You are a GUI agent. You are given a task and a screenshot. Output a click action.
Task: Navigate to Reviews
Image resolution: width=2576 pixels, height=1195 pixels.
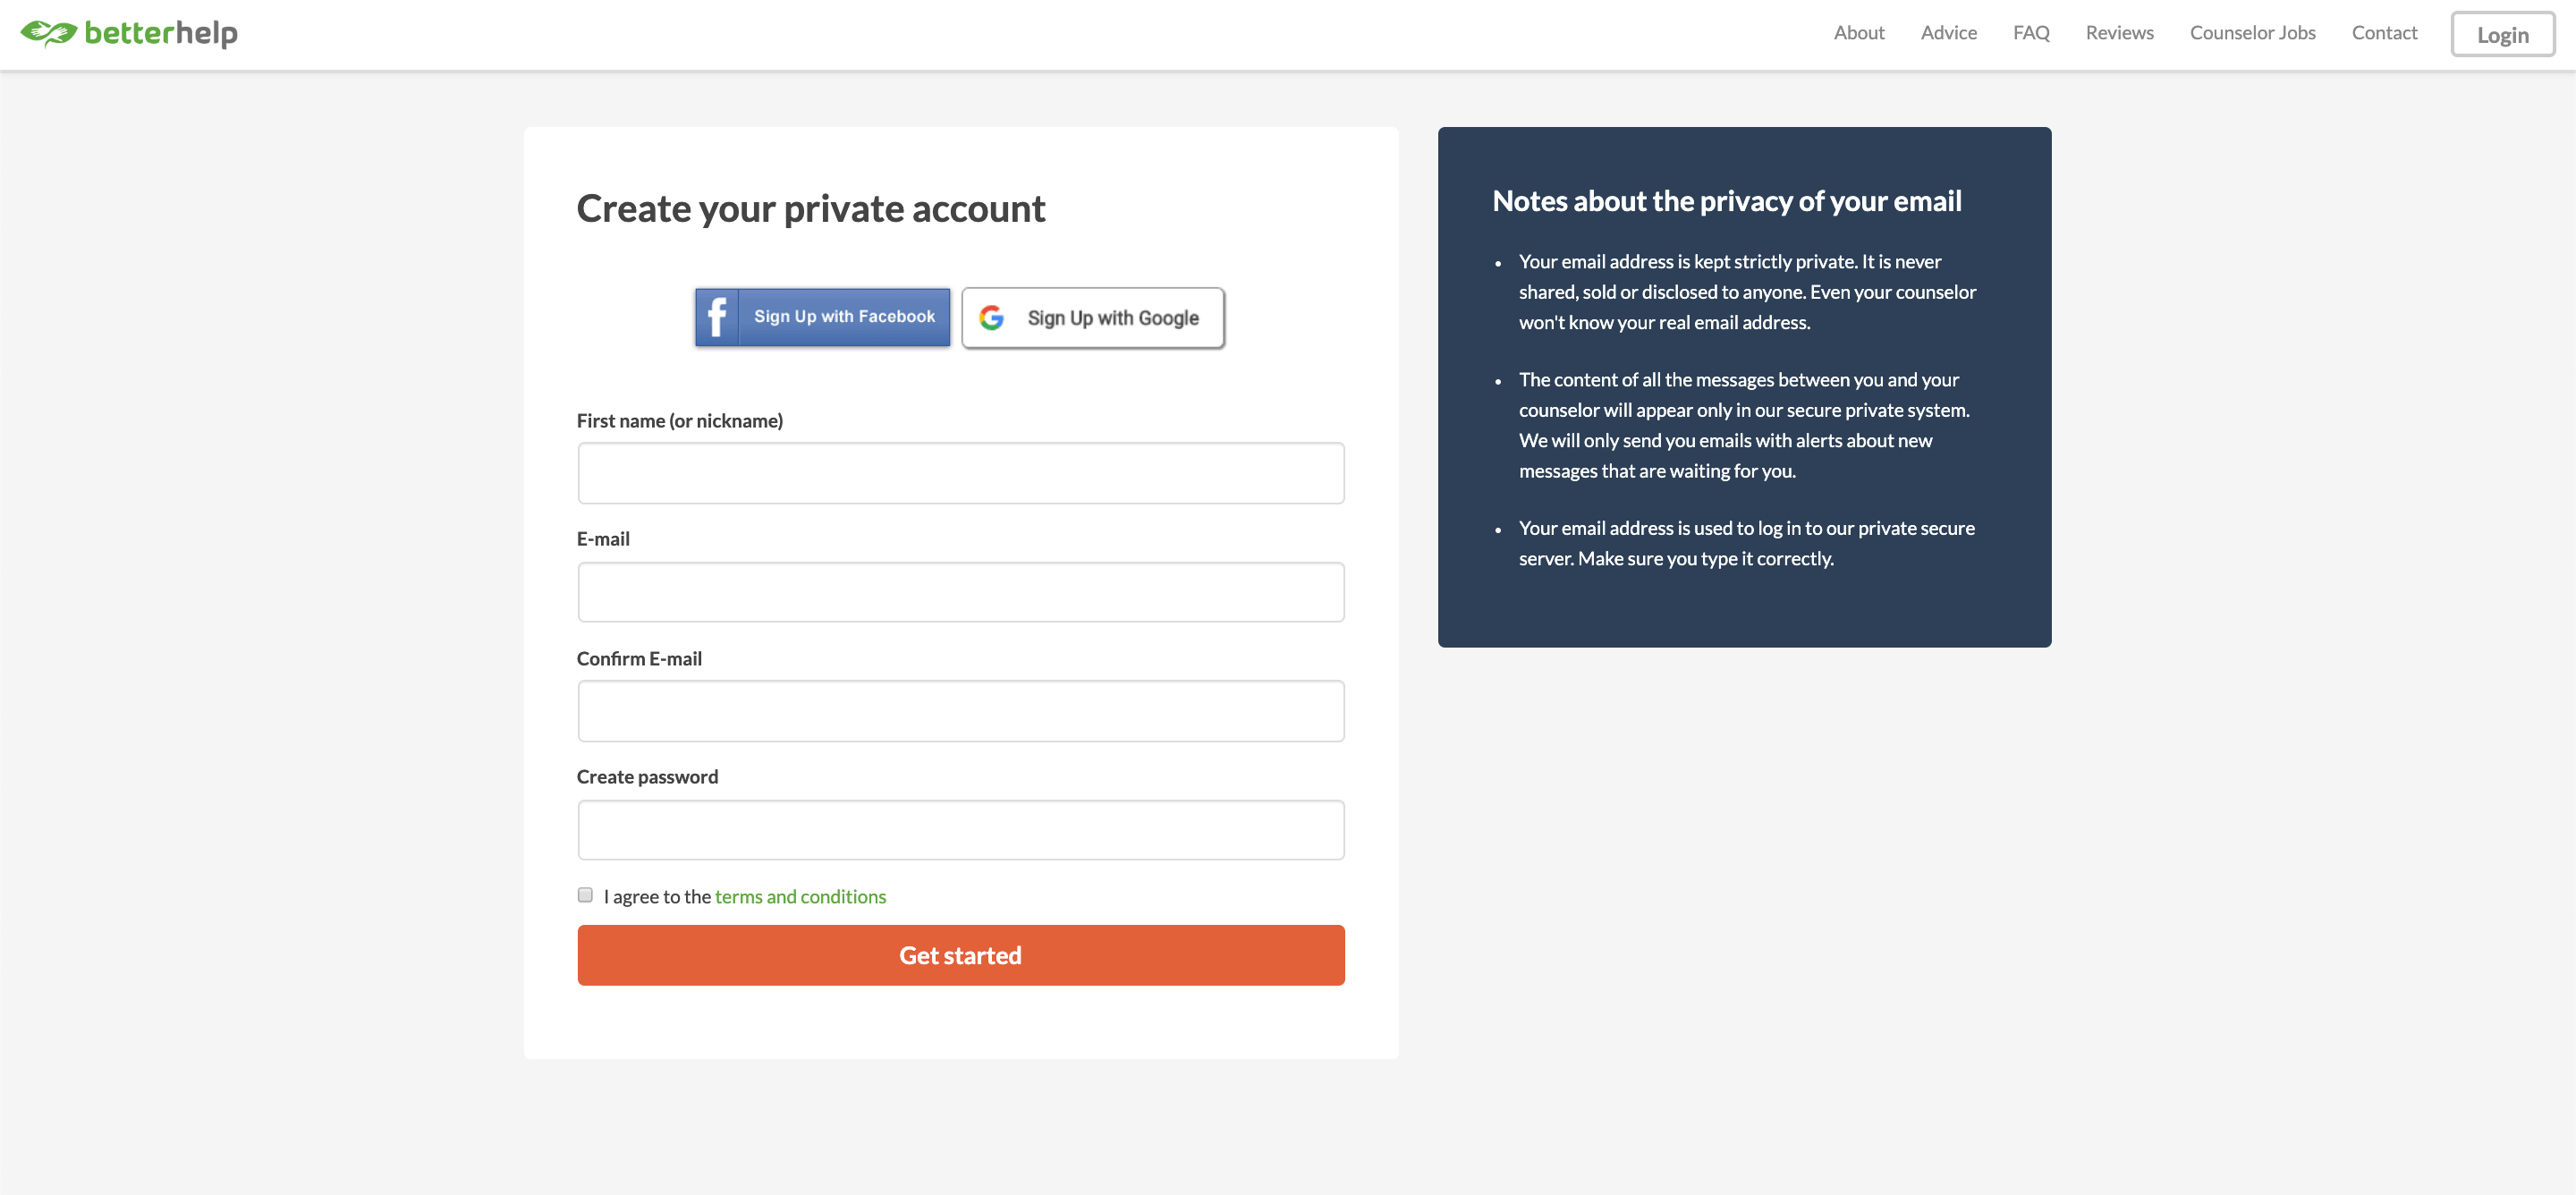coord(2119,33)
